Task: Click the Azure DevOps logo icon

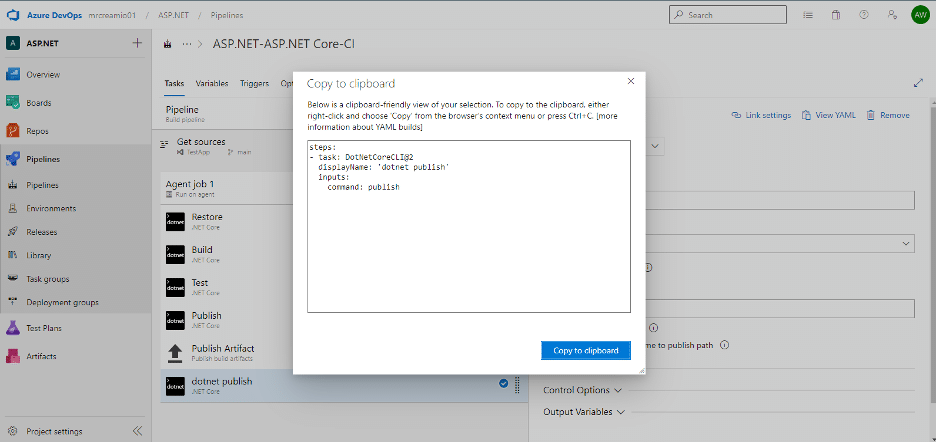Action: (x=13, y=15)
